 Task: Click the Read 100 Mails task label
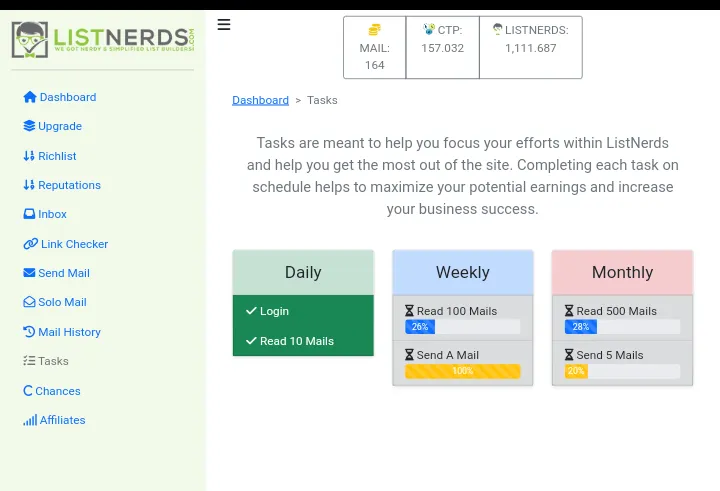(456, 311)
